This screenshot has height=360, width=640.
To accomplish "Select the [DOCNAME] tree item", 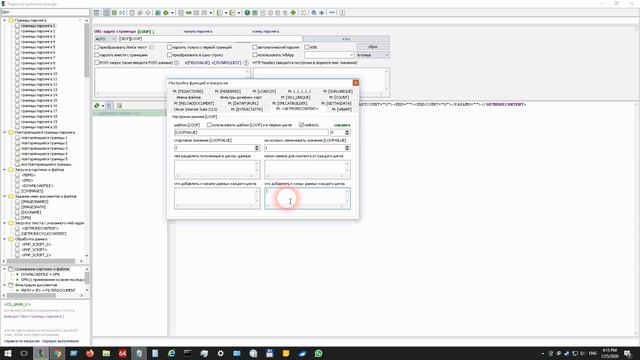I will [31, 212].
